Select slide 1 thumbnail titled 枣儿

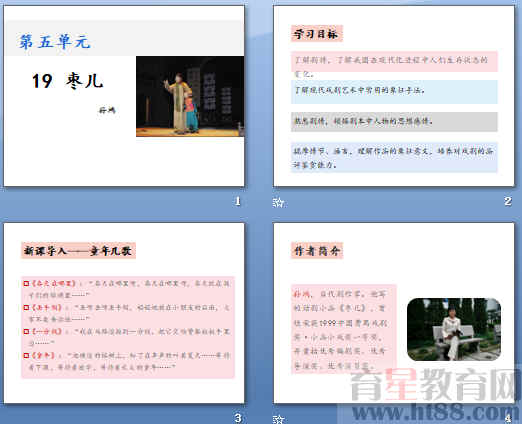click(x=124, y=96)
